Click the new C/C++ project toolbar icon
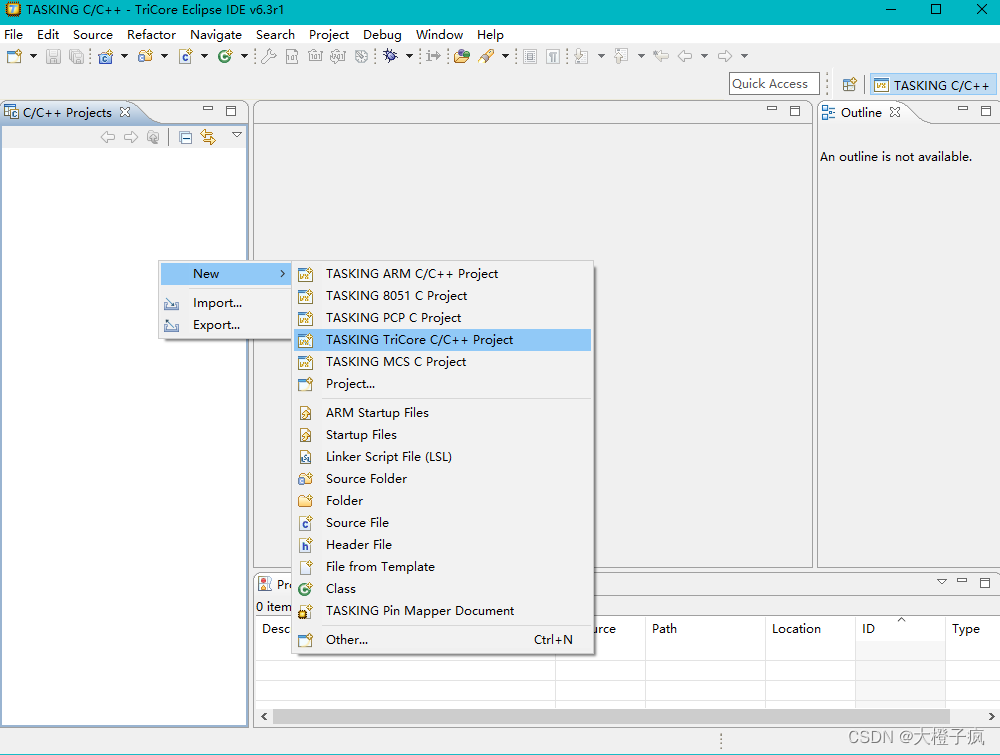The width and height of the screenshot is (1000, 755). click(x=105, y=56)
